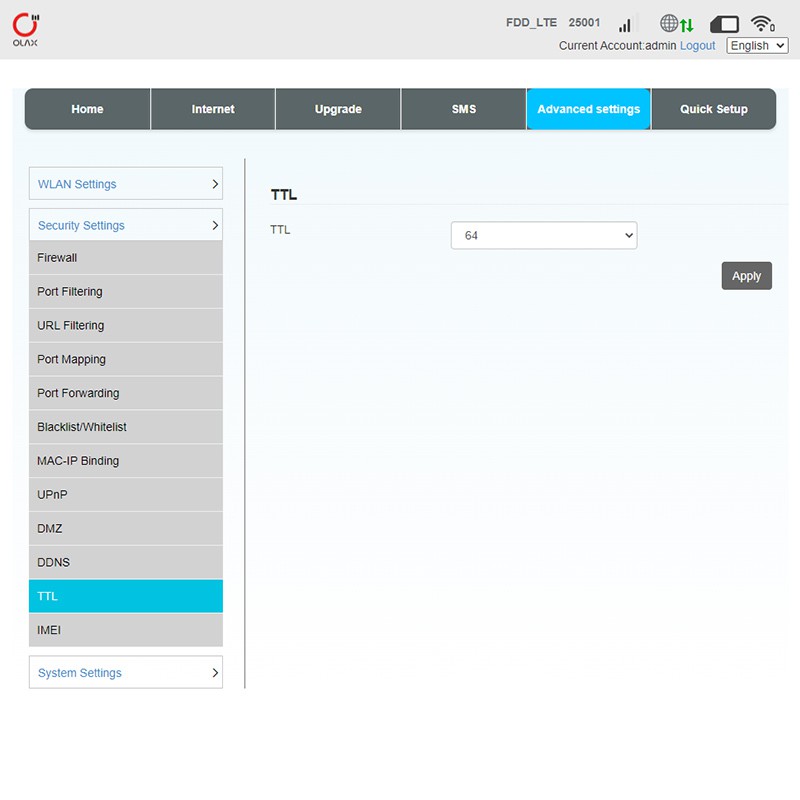
Task: Click the battery status icon
Action: point(724,24)
